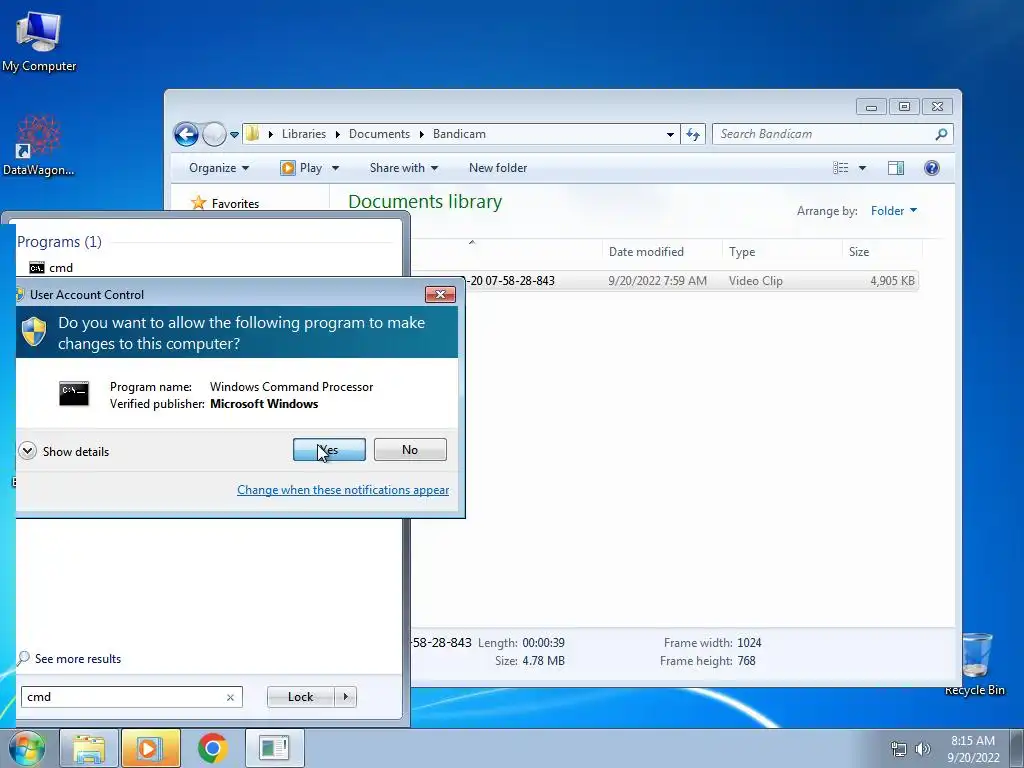Open the network tray icon
The image size is (1024, 768).
click(899, 749)
